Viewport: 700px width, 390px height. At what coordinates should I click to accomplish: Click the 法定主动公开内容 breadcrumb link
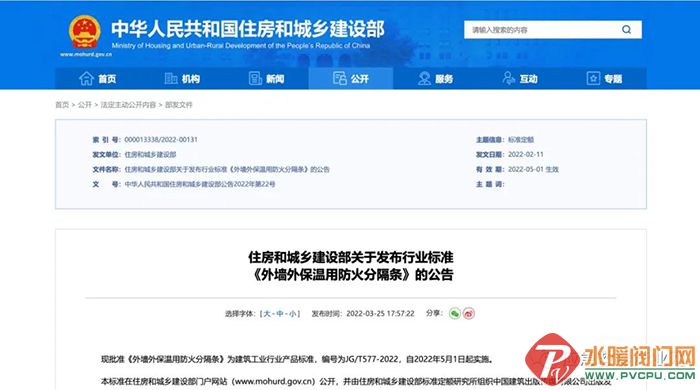(x=128, y=104)
